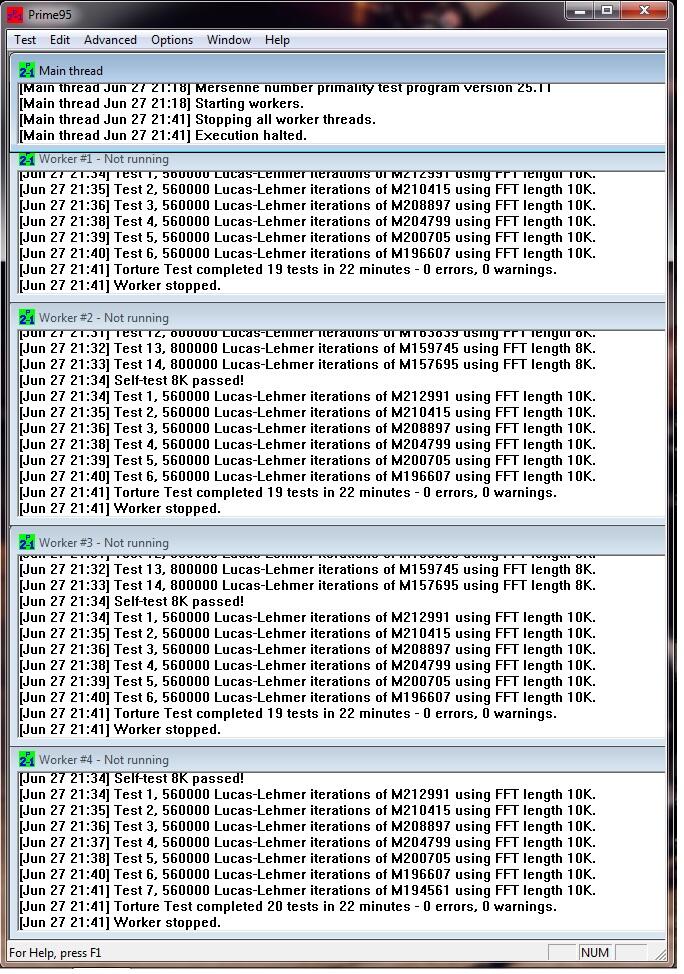The height and width of the screenshot is (974, 684).
Task: Activate the Worker #4 - Not running title bar
Action: [x=338, y=759]
